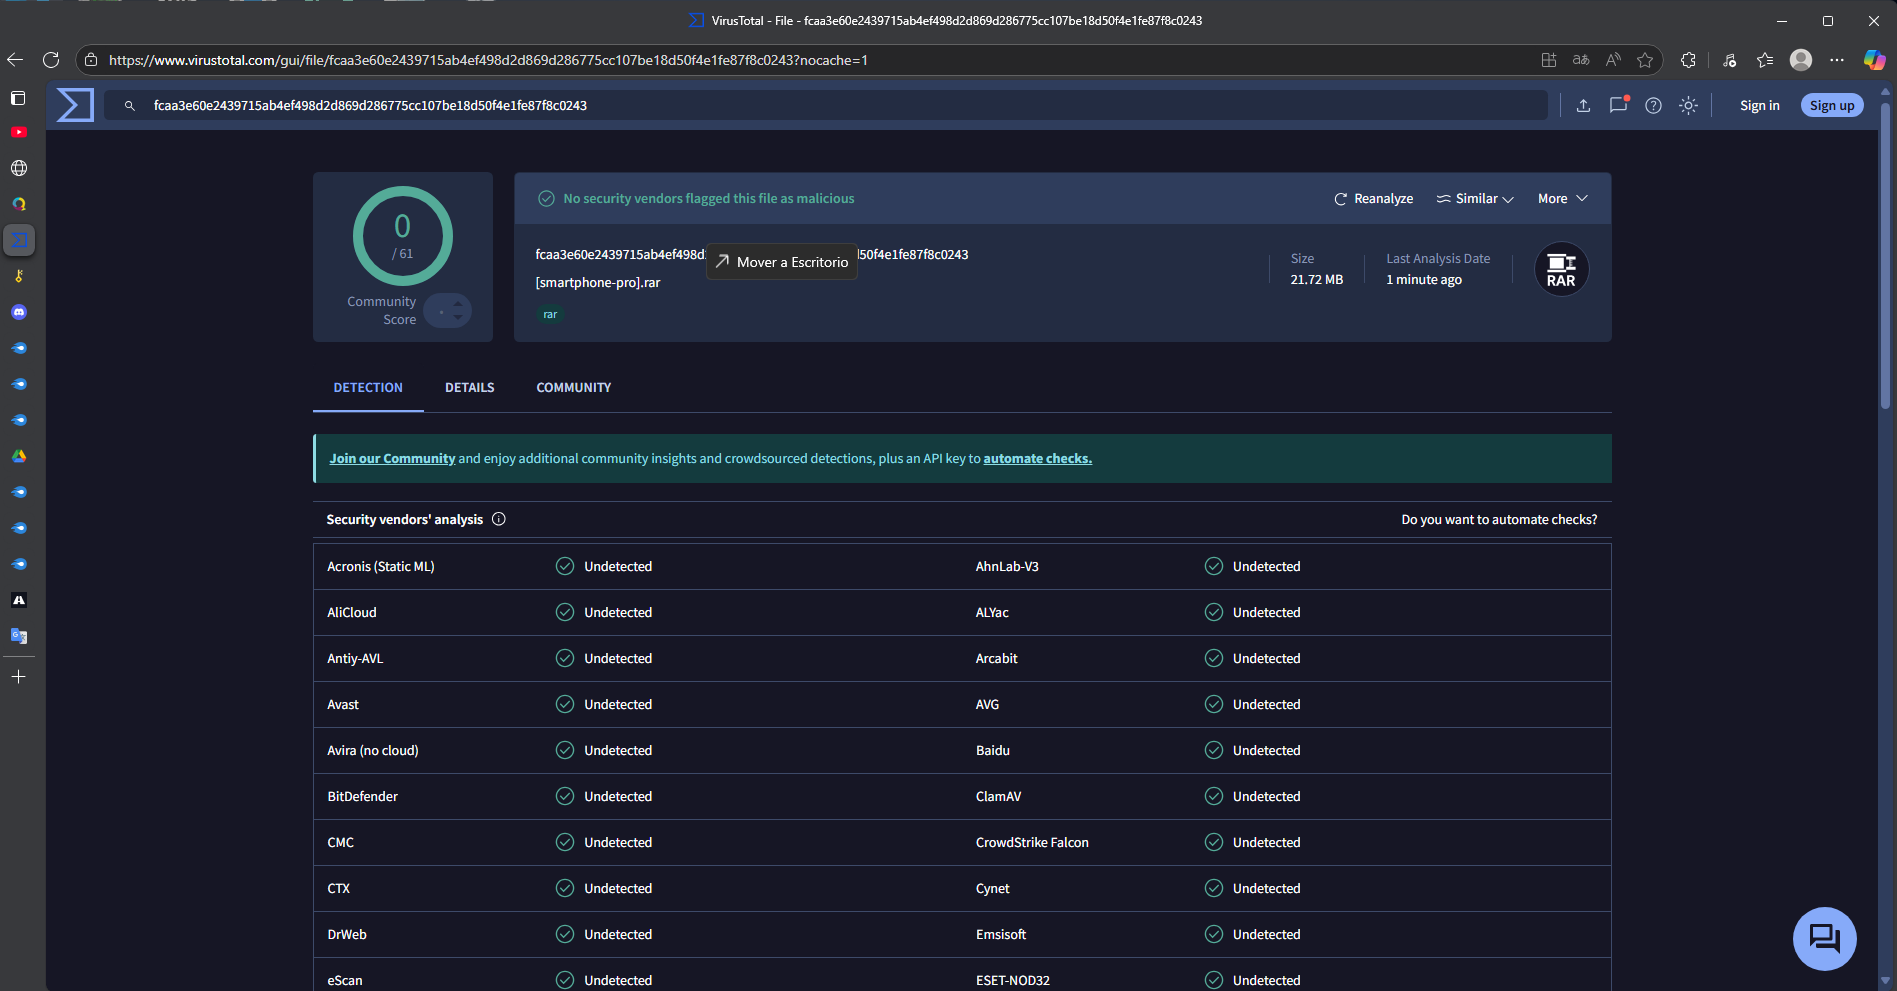The image size is (1897, 991).
Task: Click the translate page icon in address bar
Action: (x=1581, y=60)
